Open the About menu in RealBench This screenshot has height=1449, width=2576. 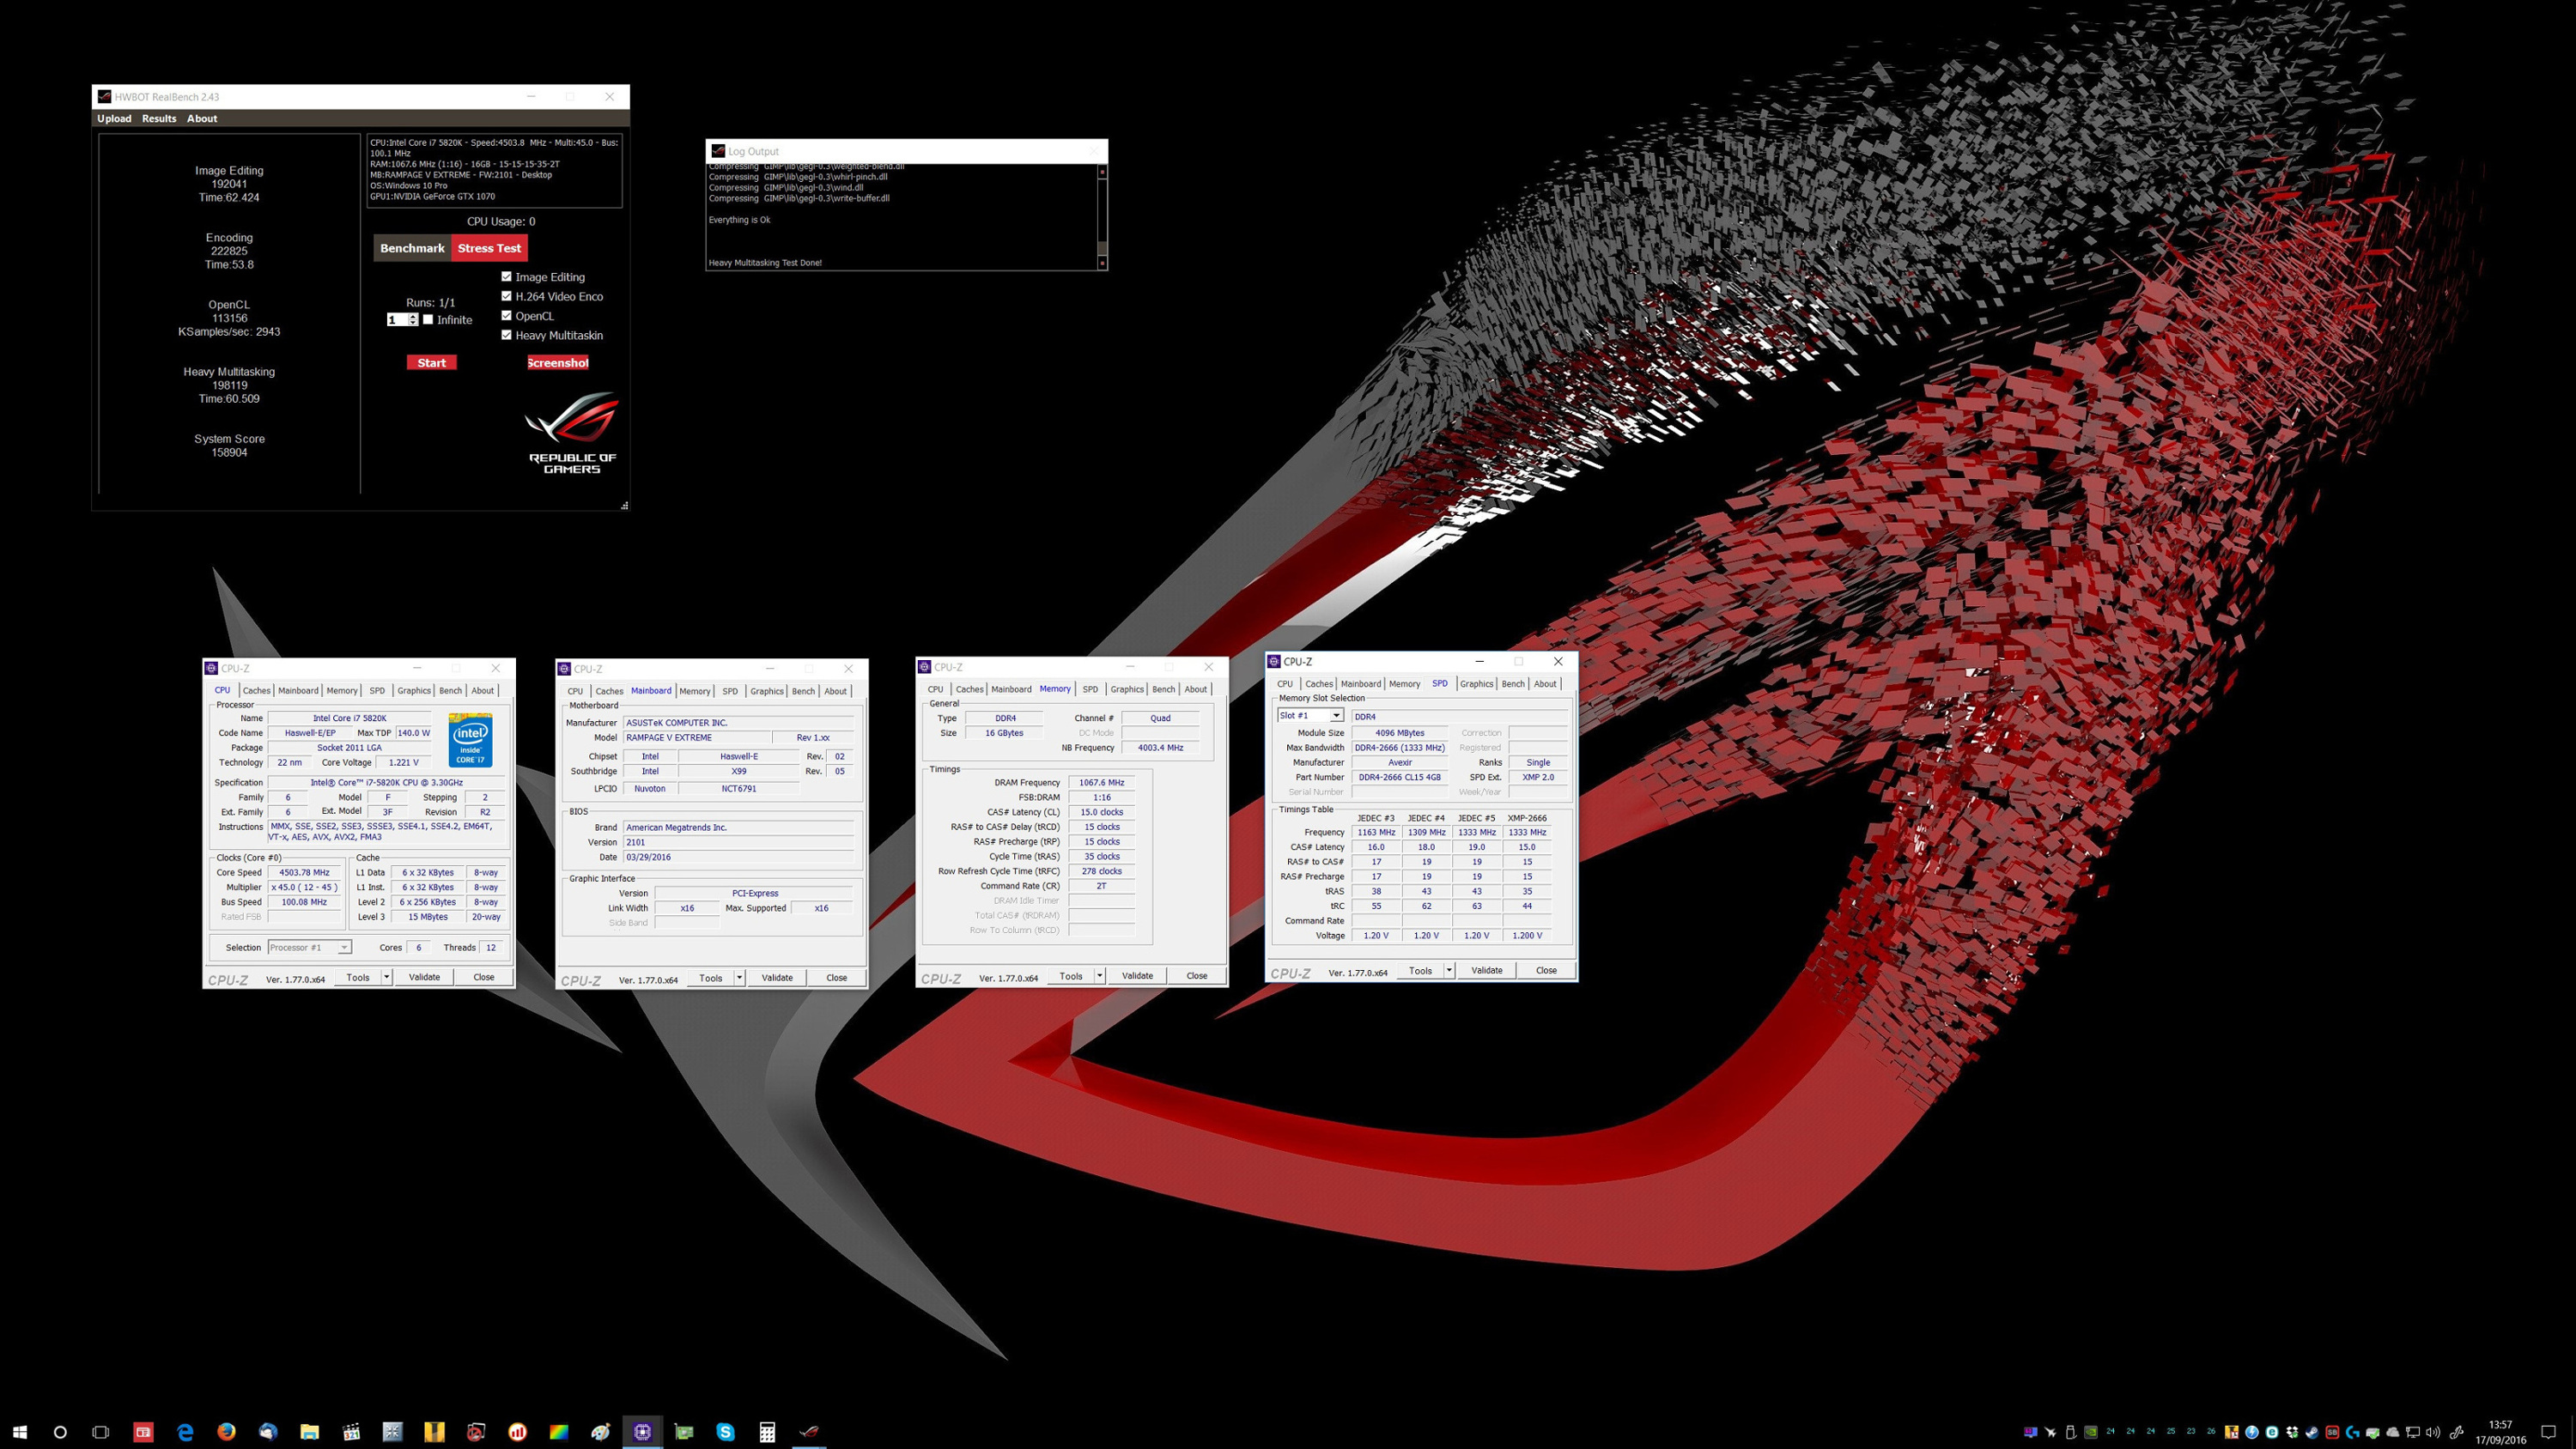202,119
